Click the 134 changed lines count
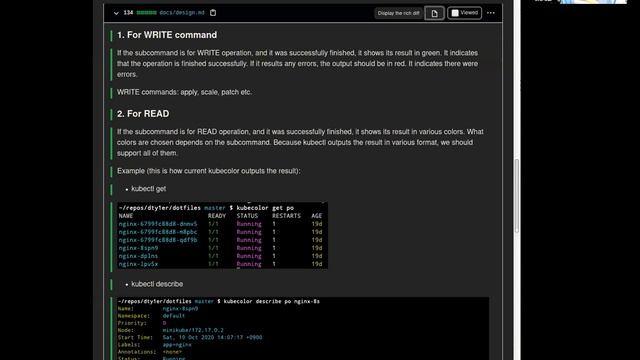Image resolution: width=640 pixels, height=360 pixels. click(x=128, y=13)
